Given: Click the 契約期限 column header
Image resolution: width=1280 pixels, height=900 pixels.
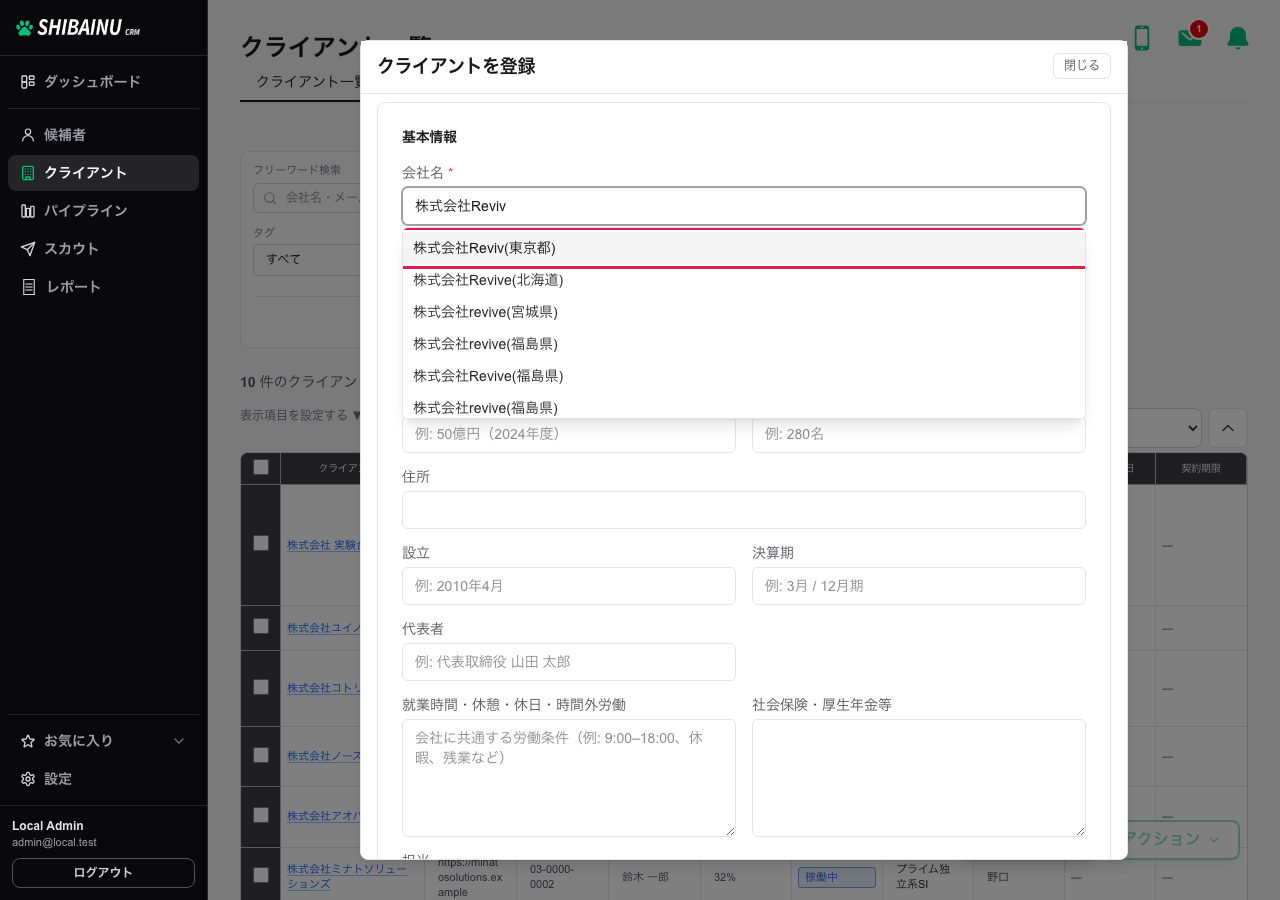Looking at the screenshot, I should click(x=1200, y=468).
